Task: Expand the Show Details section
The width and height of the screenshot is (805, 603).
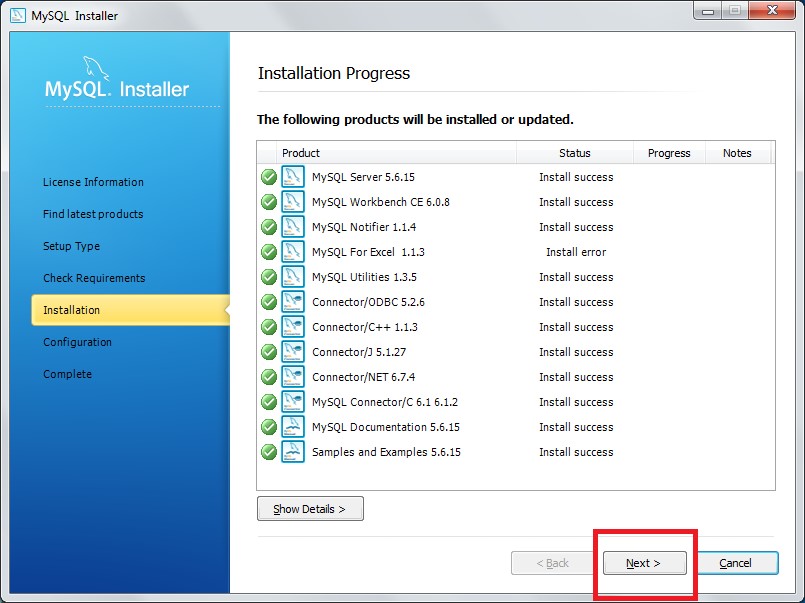Action: [x=310, y=509]
